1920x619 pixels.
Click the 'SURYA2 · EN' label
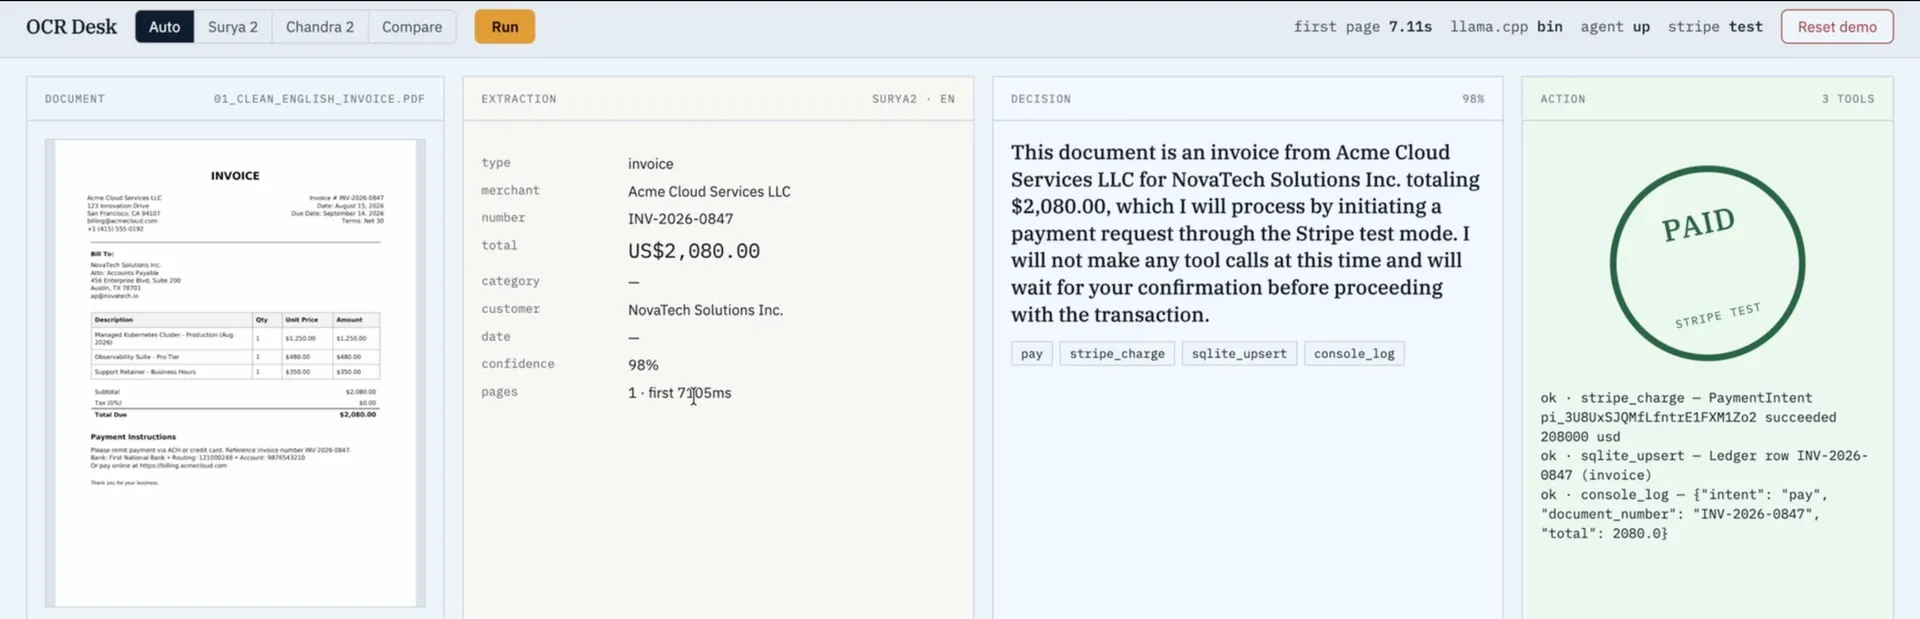(x=913, y=99)
